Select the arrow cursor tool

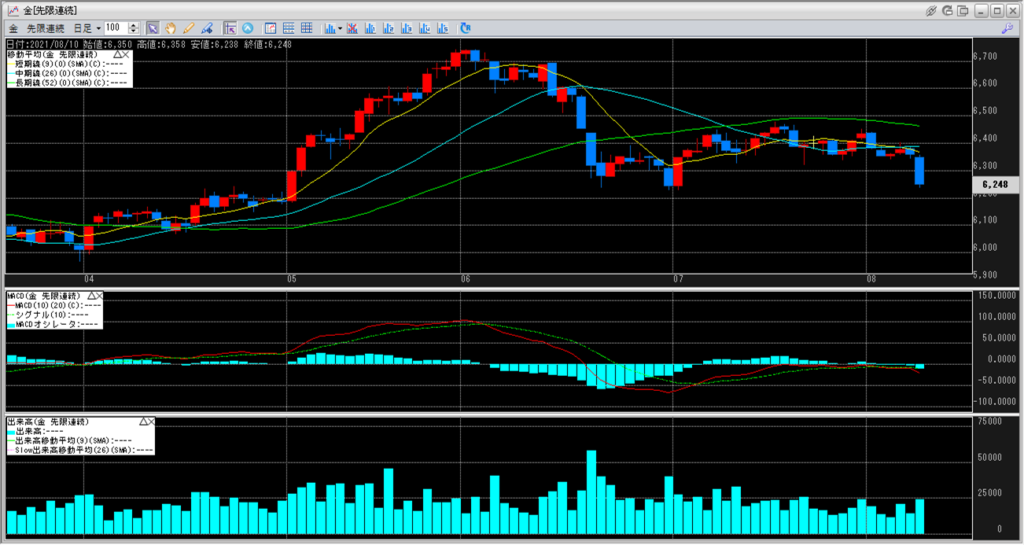[152, 28]
